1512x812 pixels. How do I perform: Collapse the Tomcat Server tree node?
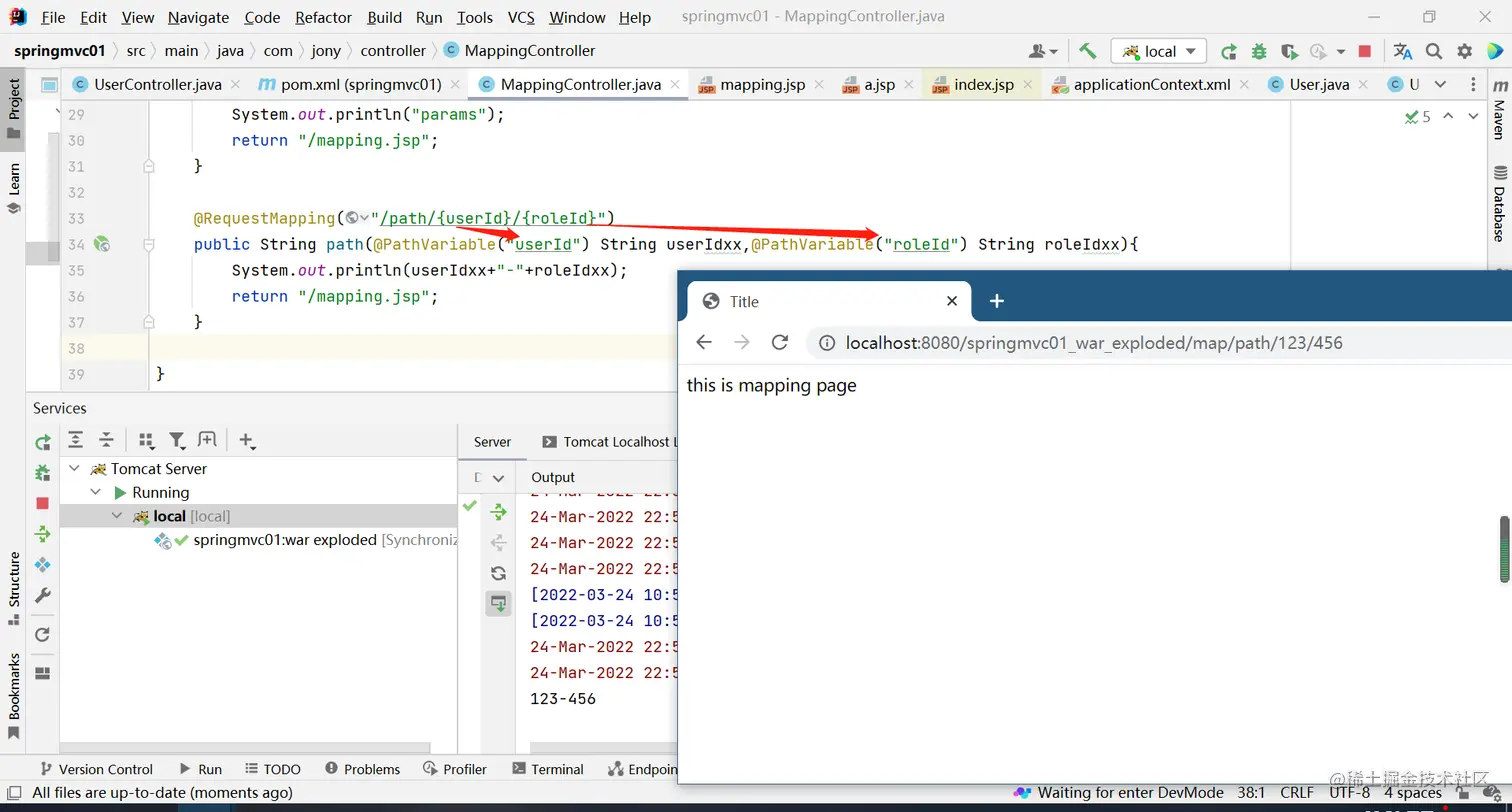tap(75, 468)
